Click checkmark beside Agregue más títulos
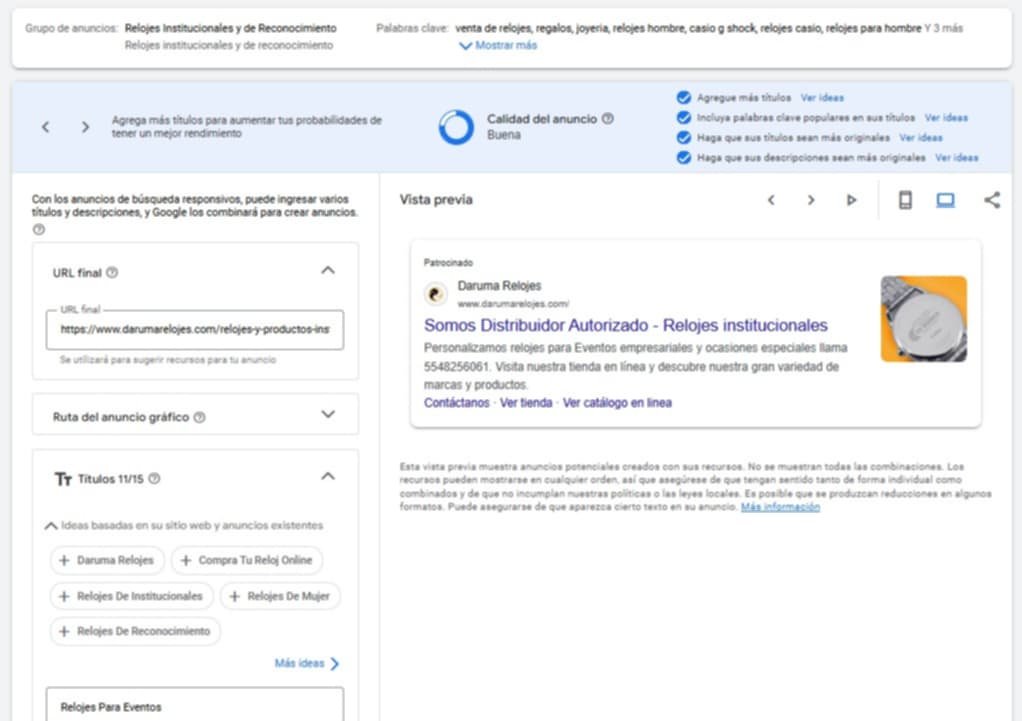The width and height of the screenshot is (1022, 721). click(x=683, y=98)
